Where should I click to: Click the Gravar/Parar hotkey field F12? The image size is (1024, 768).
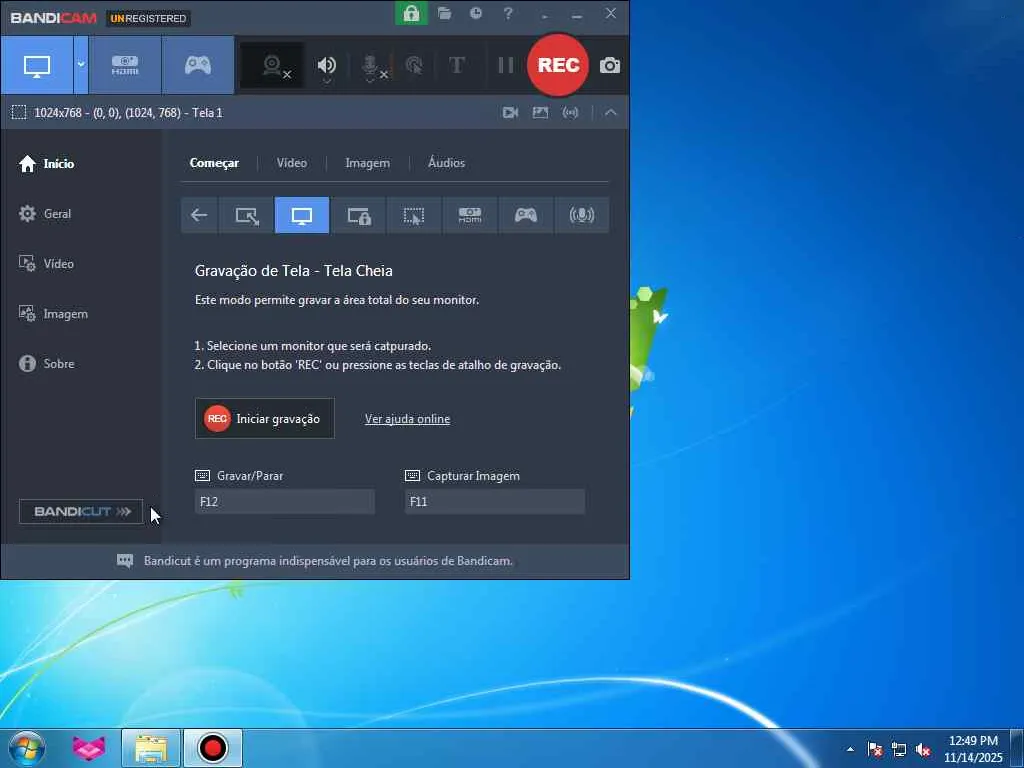[x=285, y=502]
